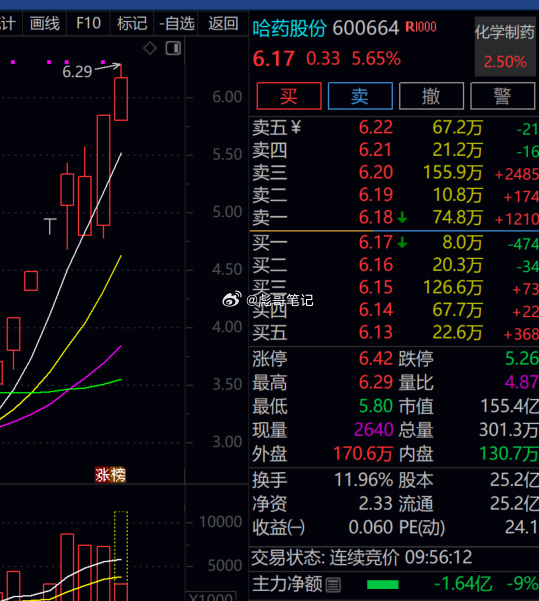Click the stock code 600664
Image resolution: width=539 pixels, height=601 pixels.
click(x=366, y=28)
